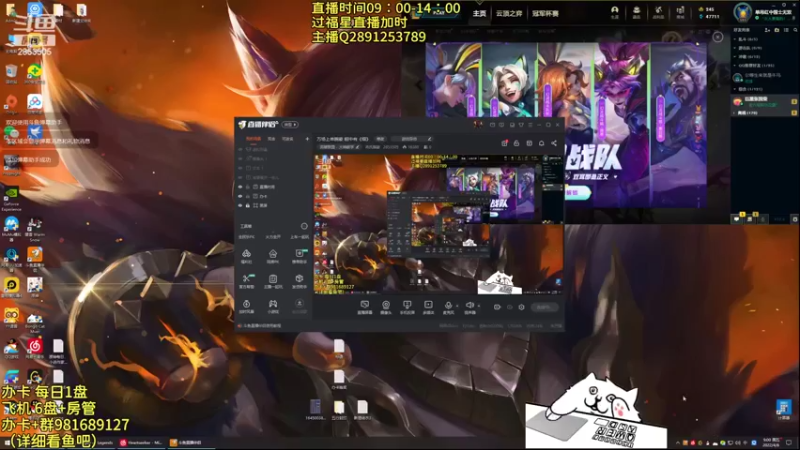
Task: Open the mode dropdown beside streaming app logo
Action: 290,124
